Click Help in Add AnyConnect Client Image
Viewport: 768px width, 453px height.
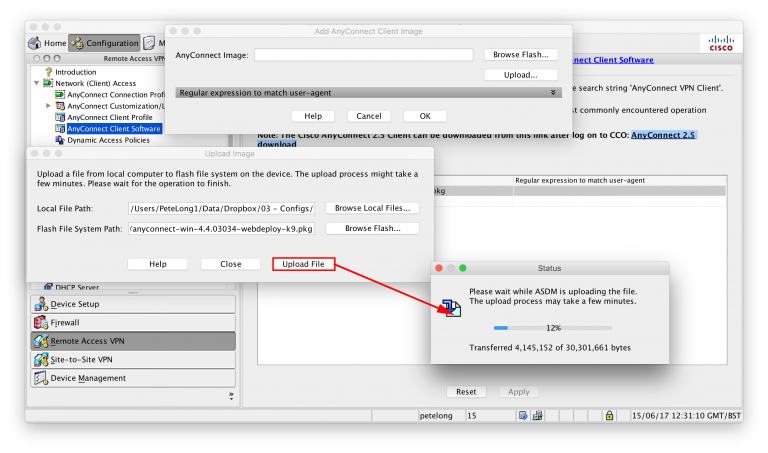pos(313,116)
